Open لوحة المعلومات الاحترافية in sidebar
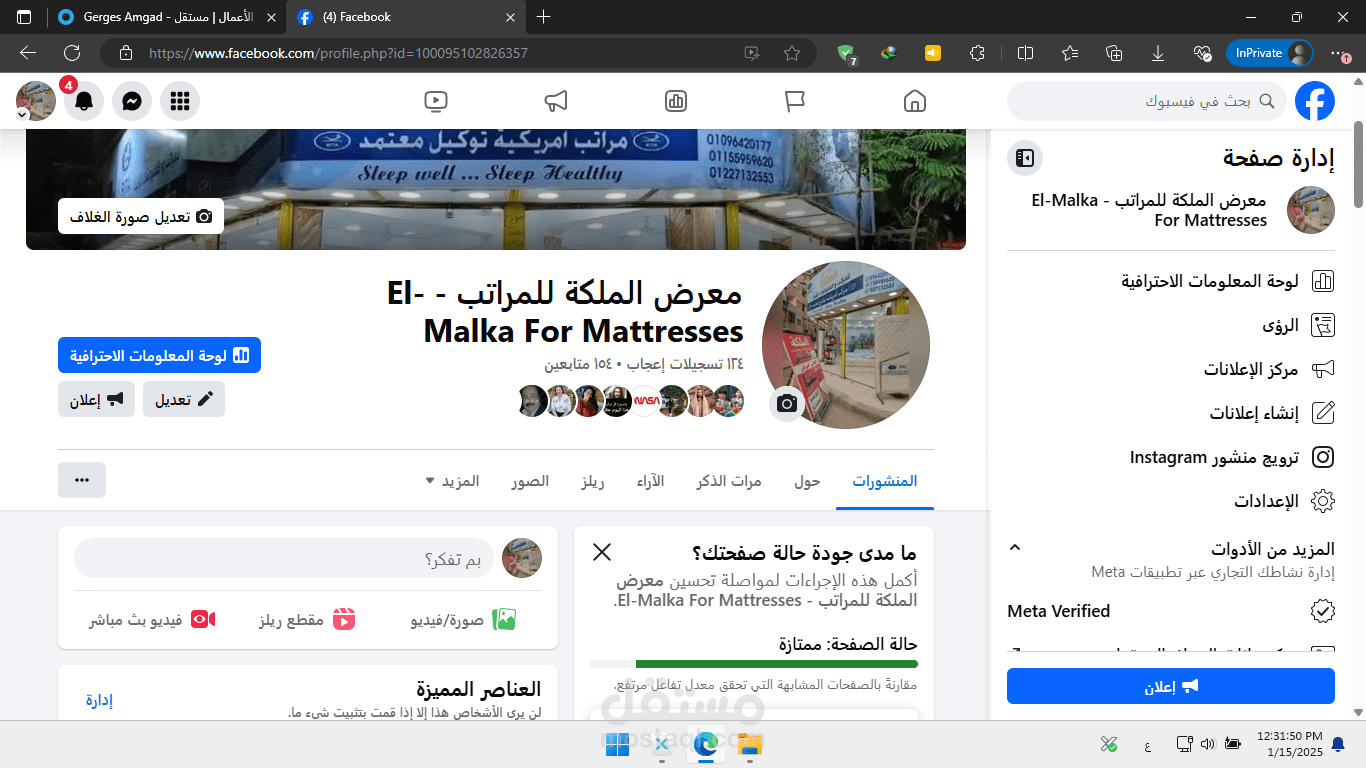The image size is (1366, 768). [1171, 282]
